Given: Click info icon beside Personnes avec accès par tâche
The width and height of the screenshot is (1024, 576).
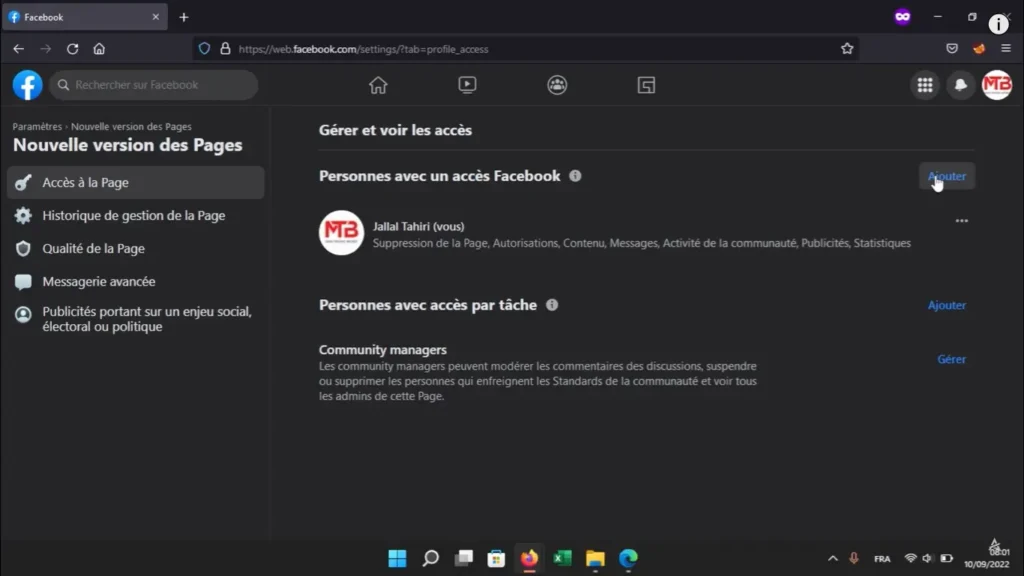Looking at the screenshot, I should (552, 305).
